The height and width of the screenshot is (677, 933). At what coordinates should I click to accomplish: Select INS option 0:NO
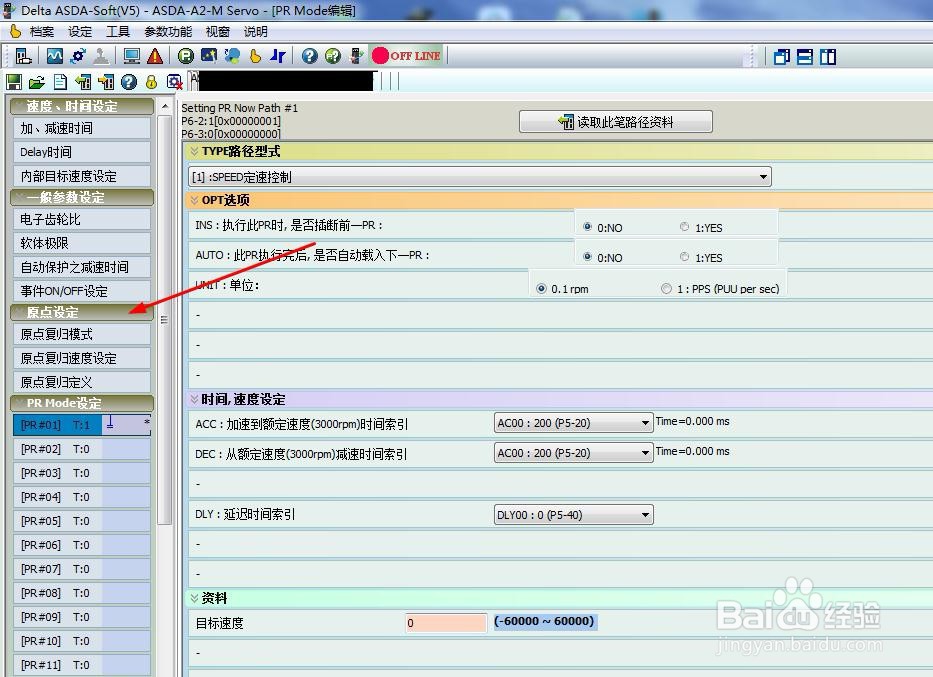[x=587, y=227]
